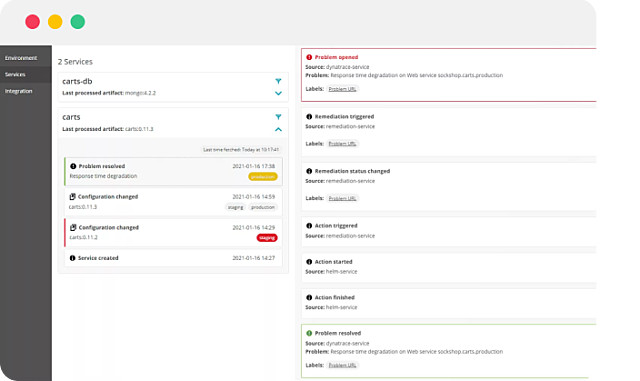
Task: Filter by the carts-db service
Action: click(x=278, y=81)
